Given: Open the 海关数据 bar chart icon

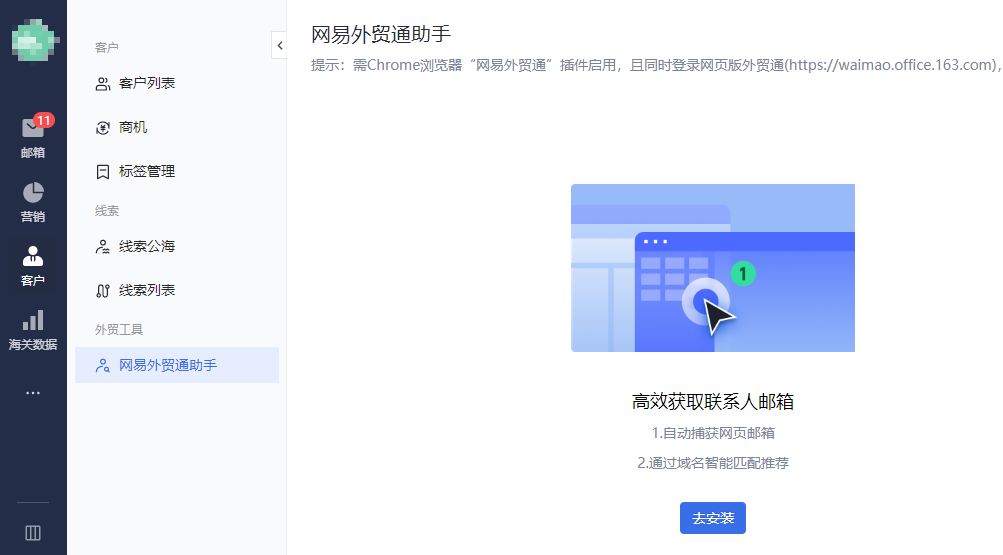Looking at the screenshot, I should [33, 320].
